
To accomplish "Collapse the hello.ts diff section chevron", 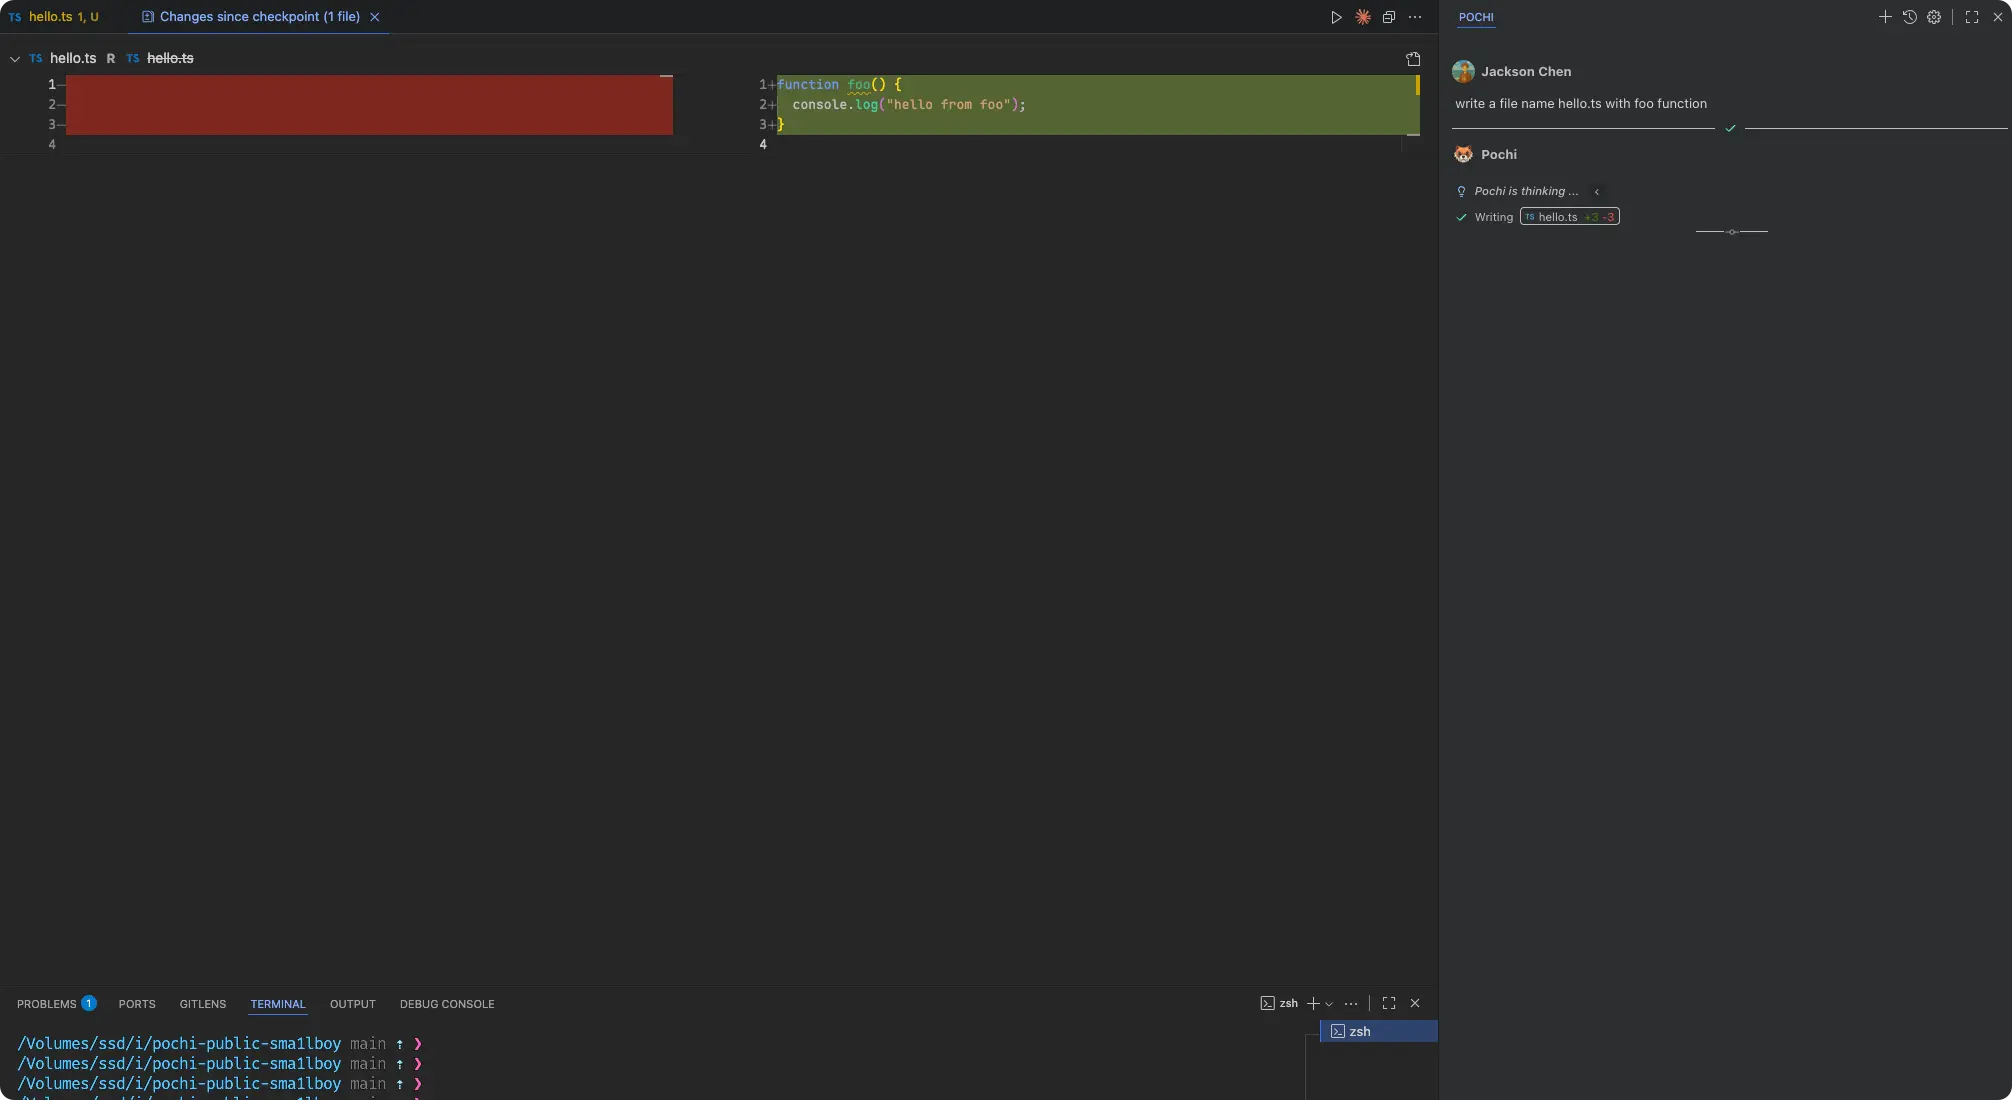I will [15, 59].
